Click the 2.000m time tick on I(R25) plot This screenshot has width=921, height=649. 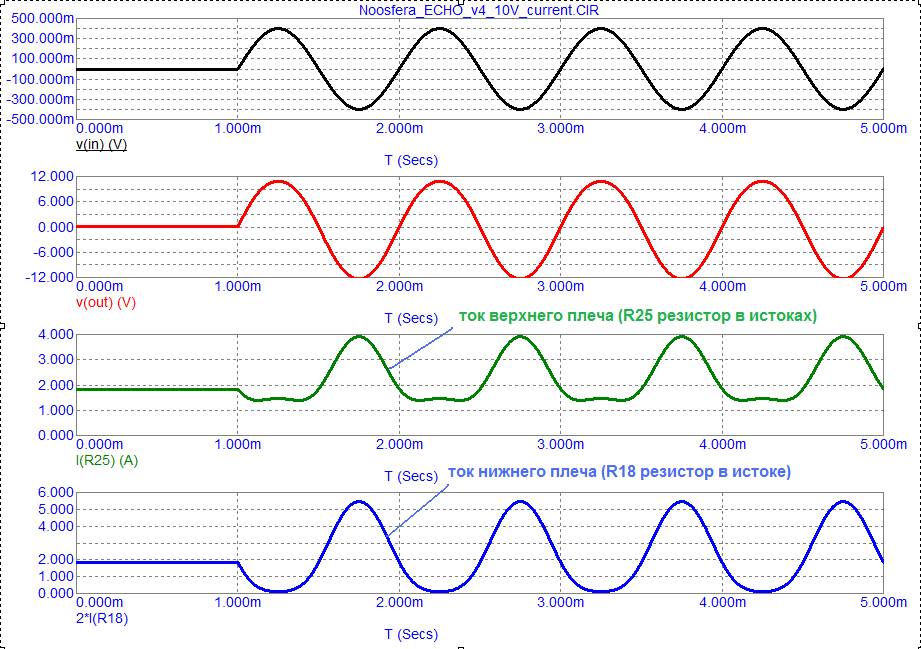click(x=399, y=445)
